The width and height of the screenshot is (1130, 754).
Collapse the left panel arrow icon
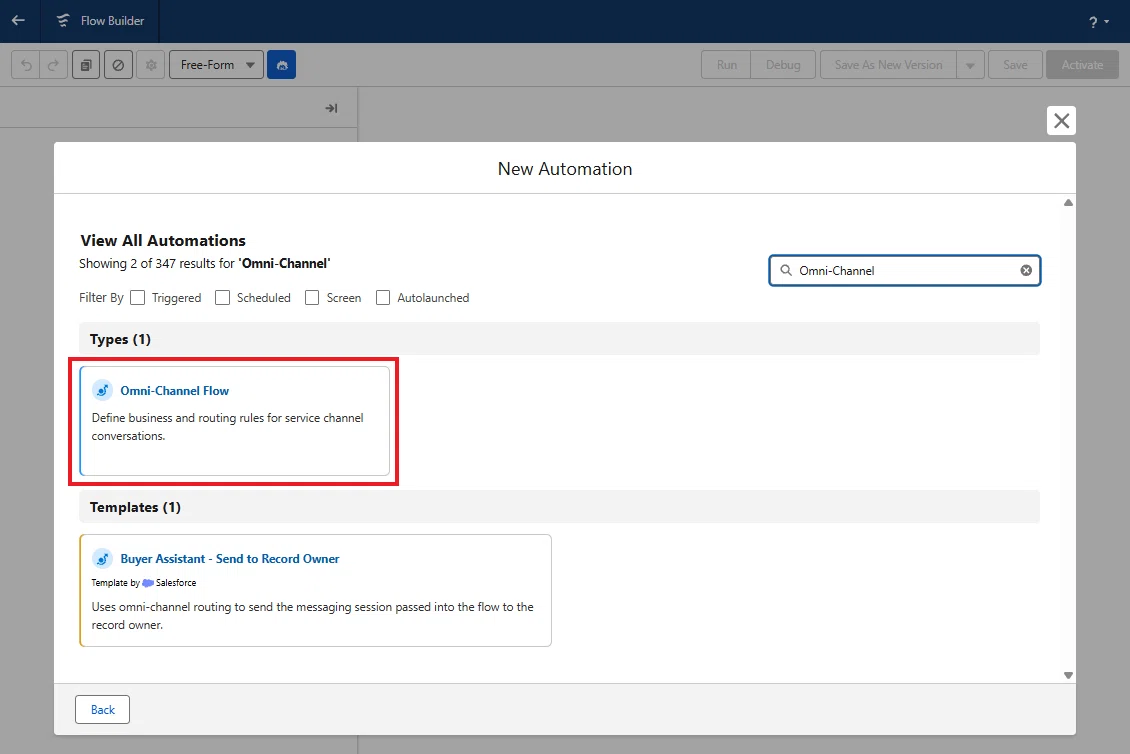point(331,108)
